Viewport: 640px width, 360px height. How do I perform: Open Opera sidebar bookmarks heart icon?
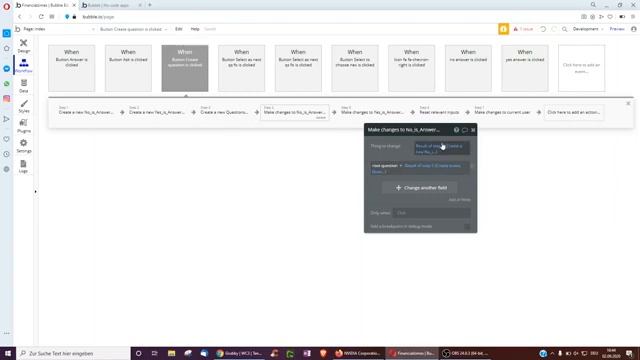7,139
